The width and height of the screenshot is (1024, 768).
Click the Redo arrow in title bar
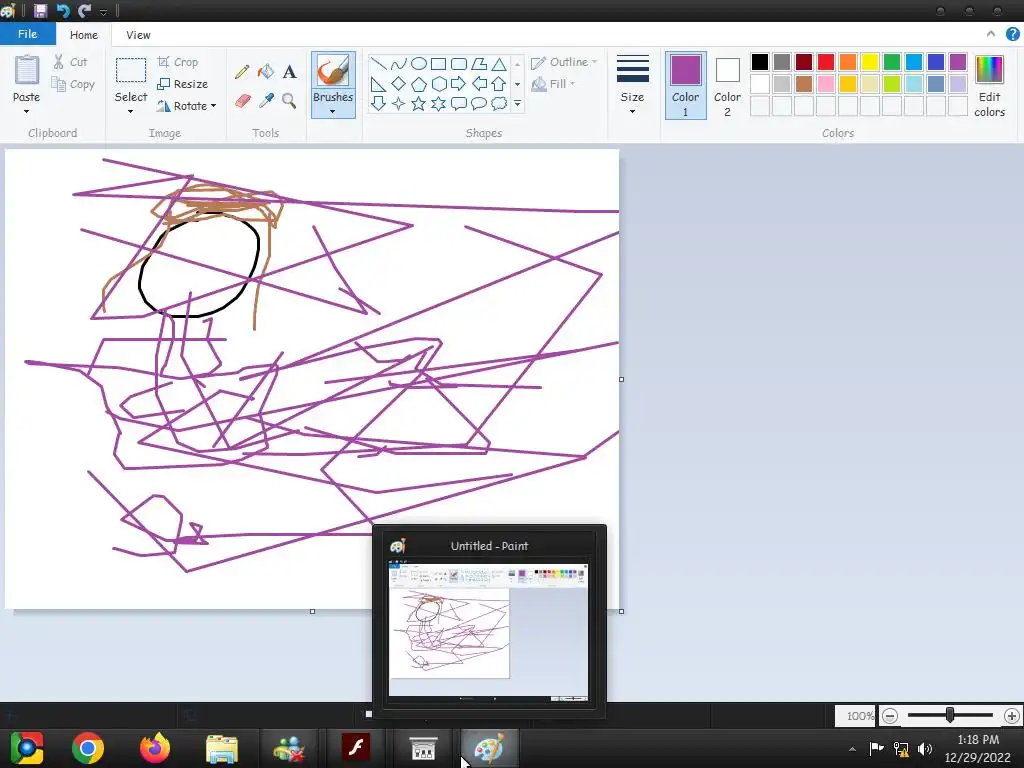point(84,10)
